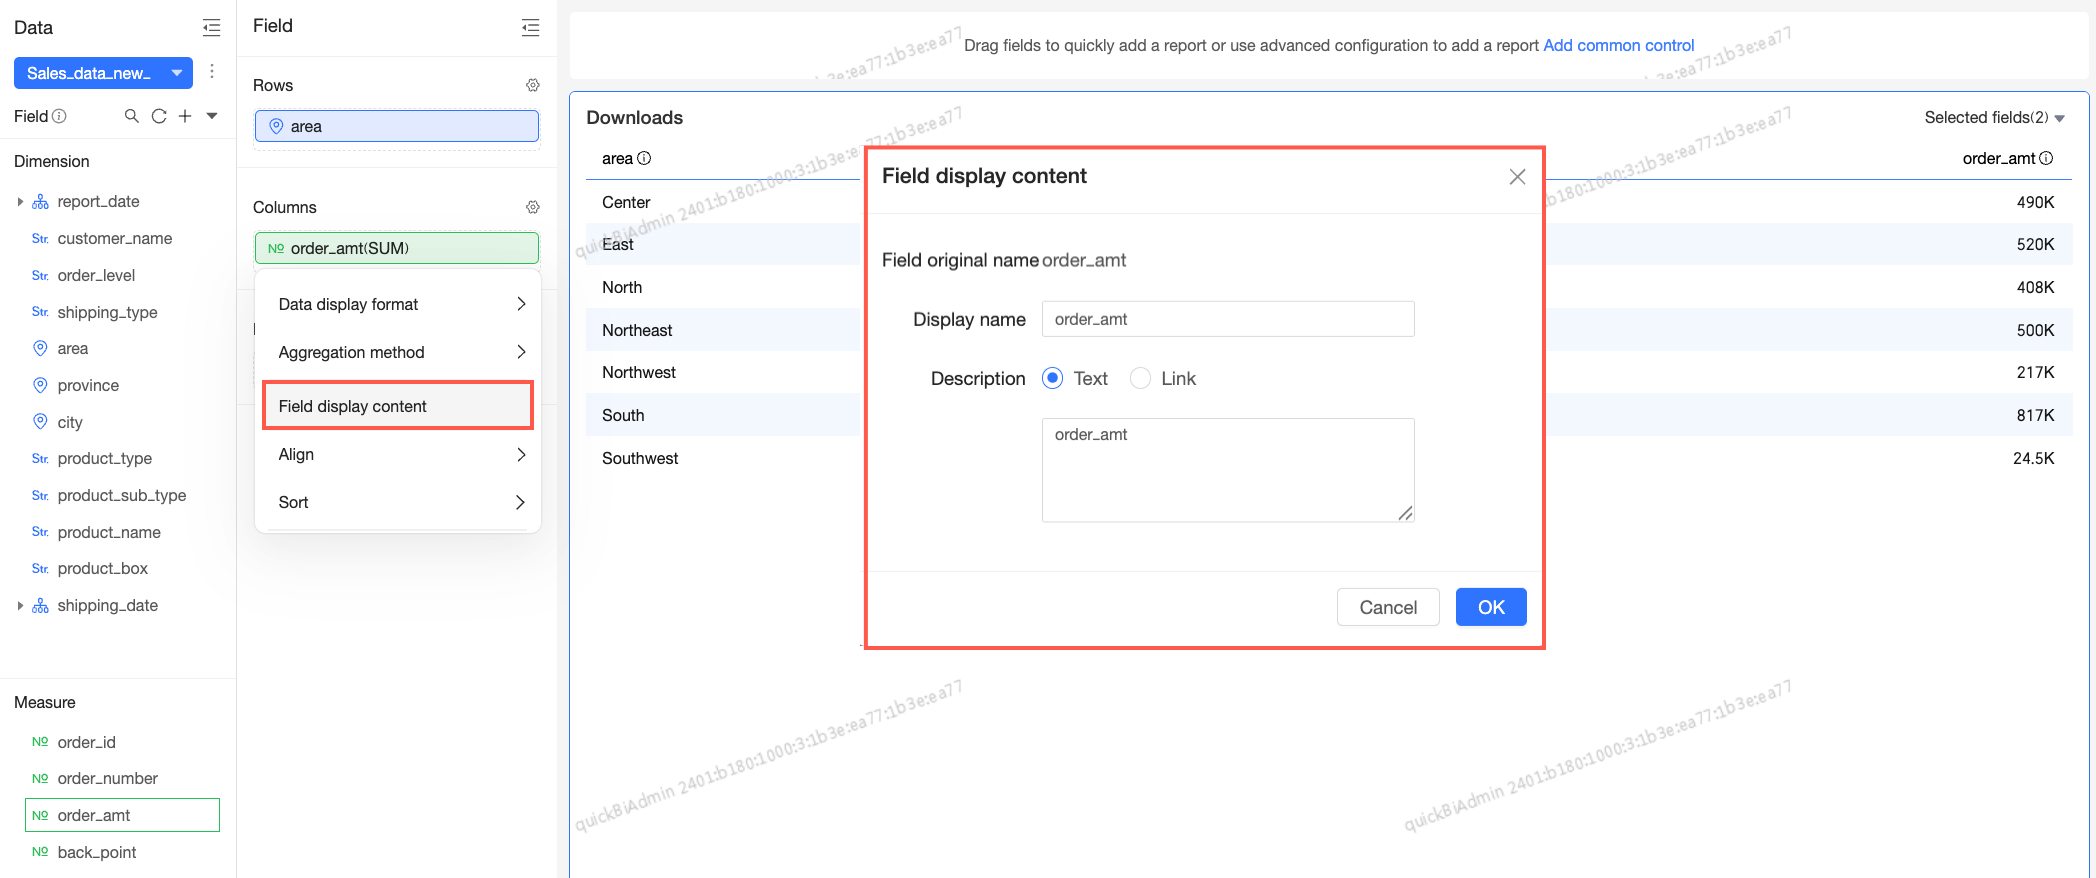This screenshot has width=2096, height=878.
Task: Click the number icon of back_point
Action: (40, 852)
